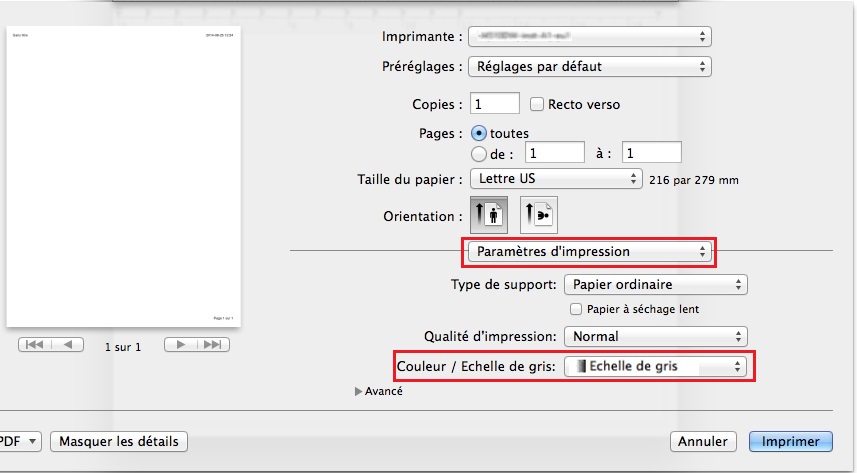Click the Annuler button
This screenshot has width=857, height=473.
[703, 441]
